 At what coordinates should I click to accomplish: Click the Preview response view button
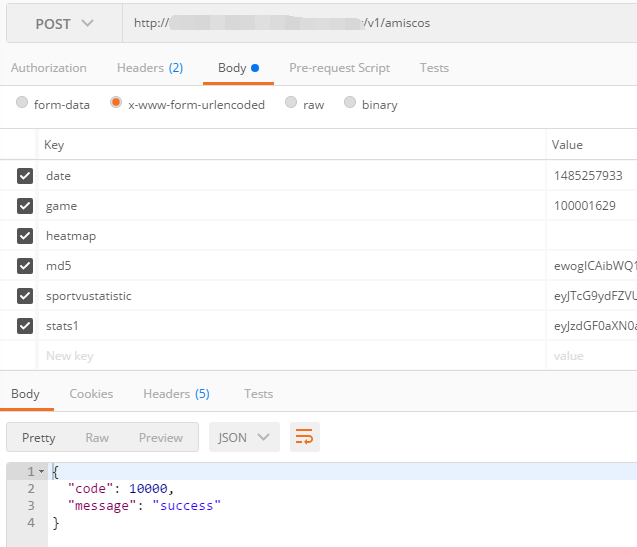point(161,437)
